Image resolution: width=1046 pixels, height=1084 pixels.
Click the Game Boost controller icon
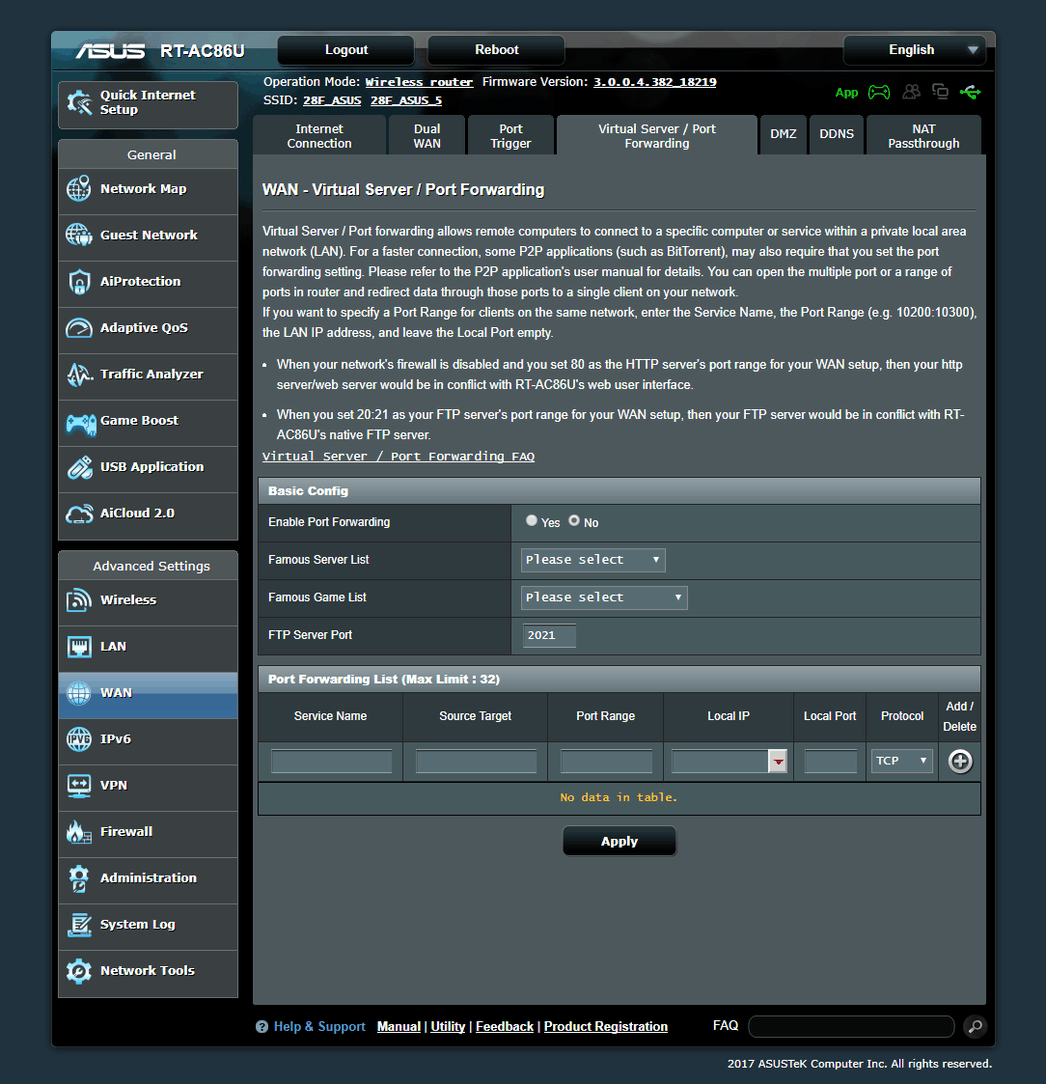80,422
